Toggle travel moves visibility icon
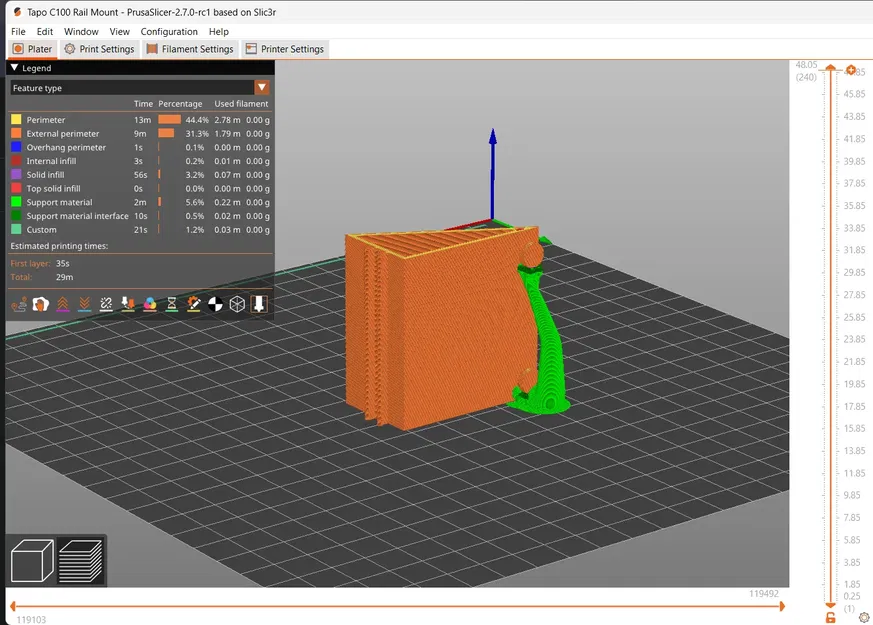The image size is (873, 625). coord(19,304)
